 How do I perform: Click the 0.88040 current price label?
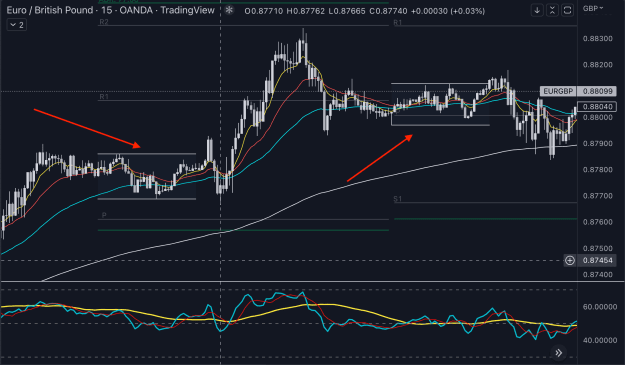(x=597, y=106)
